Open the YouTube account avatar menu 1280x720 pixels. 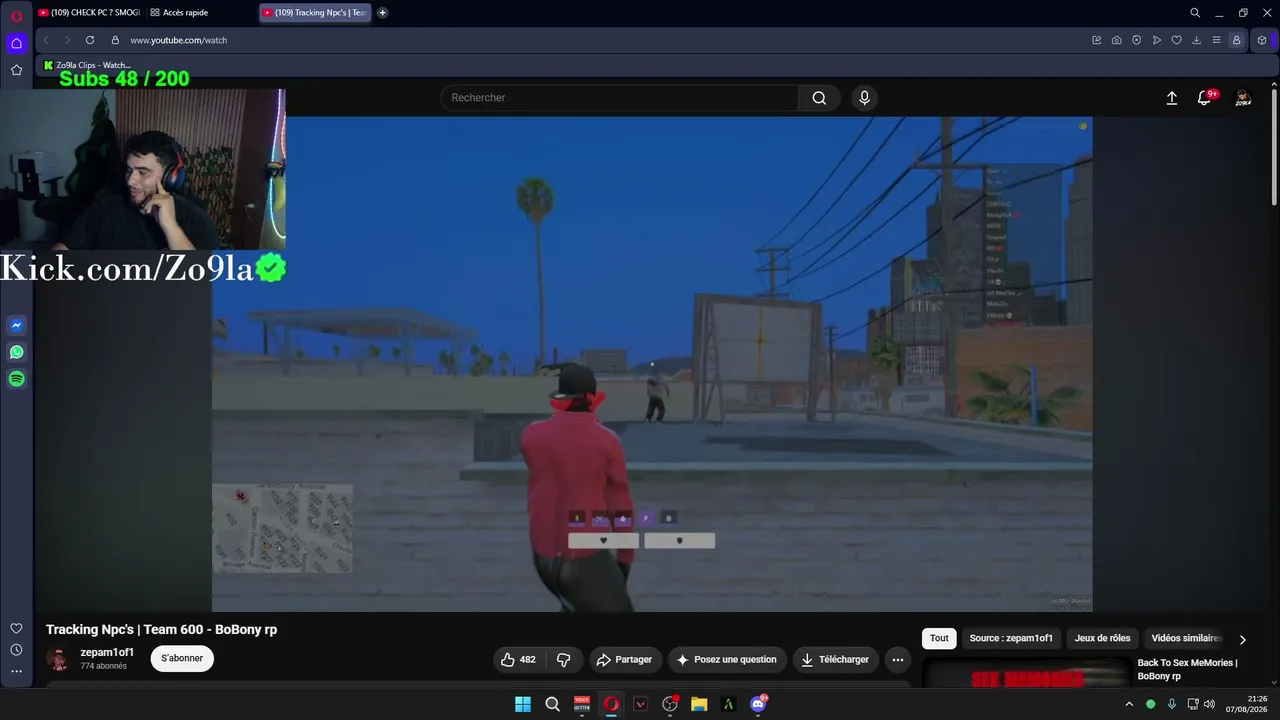(1243, 98)
